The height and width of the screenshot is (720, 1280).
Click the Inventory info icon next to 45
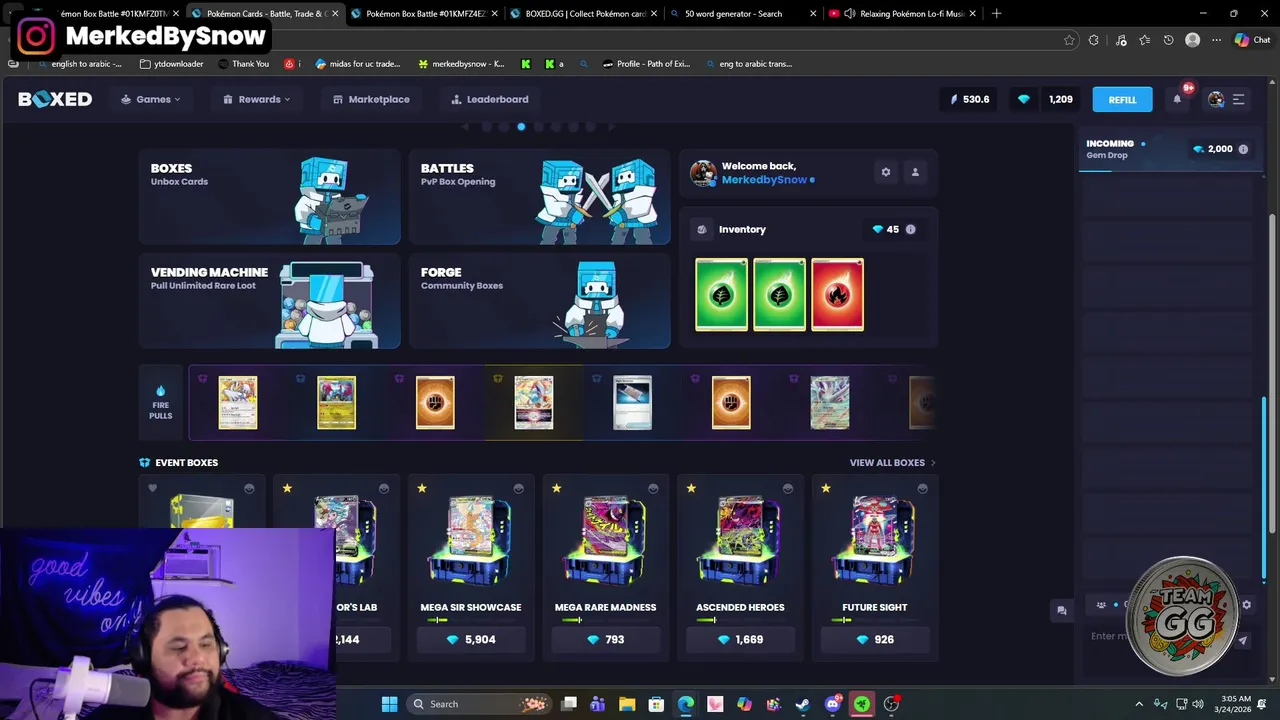[x=910, y=229]
